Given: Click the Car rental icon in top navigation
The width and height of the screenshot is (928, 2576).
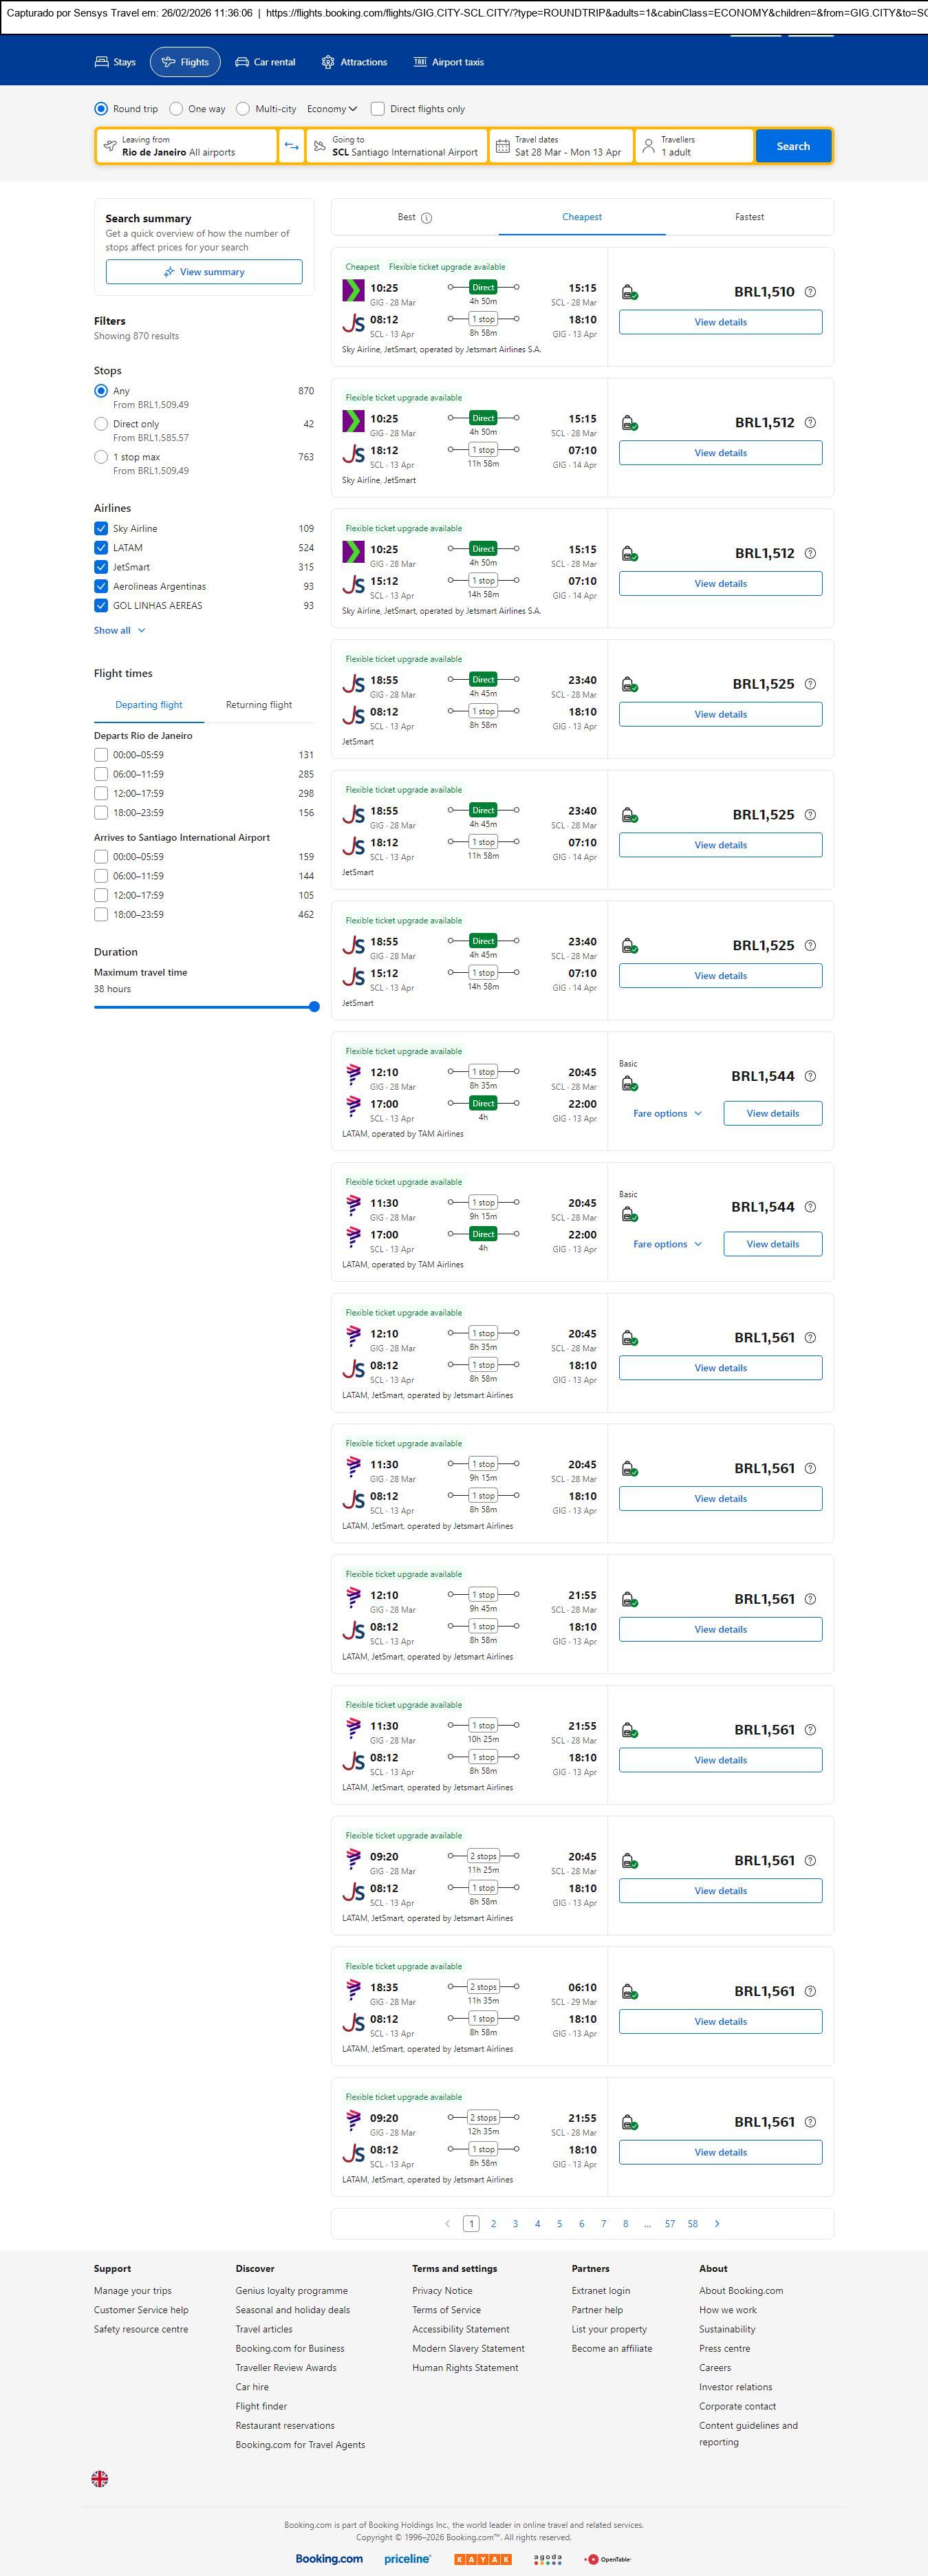Looking at the screenshot, I should click(242, 62).
